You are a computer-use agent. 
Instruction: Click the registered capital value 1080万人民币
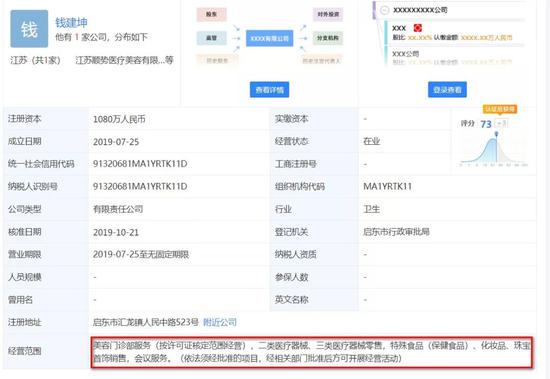click(119, 119)
